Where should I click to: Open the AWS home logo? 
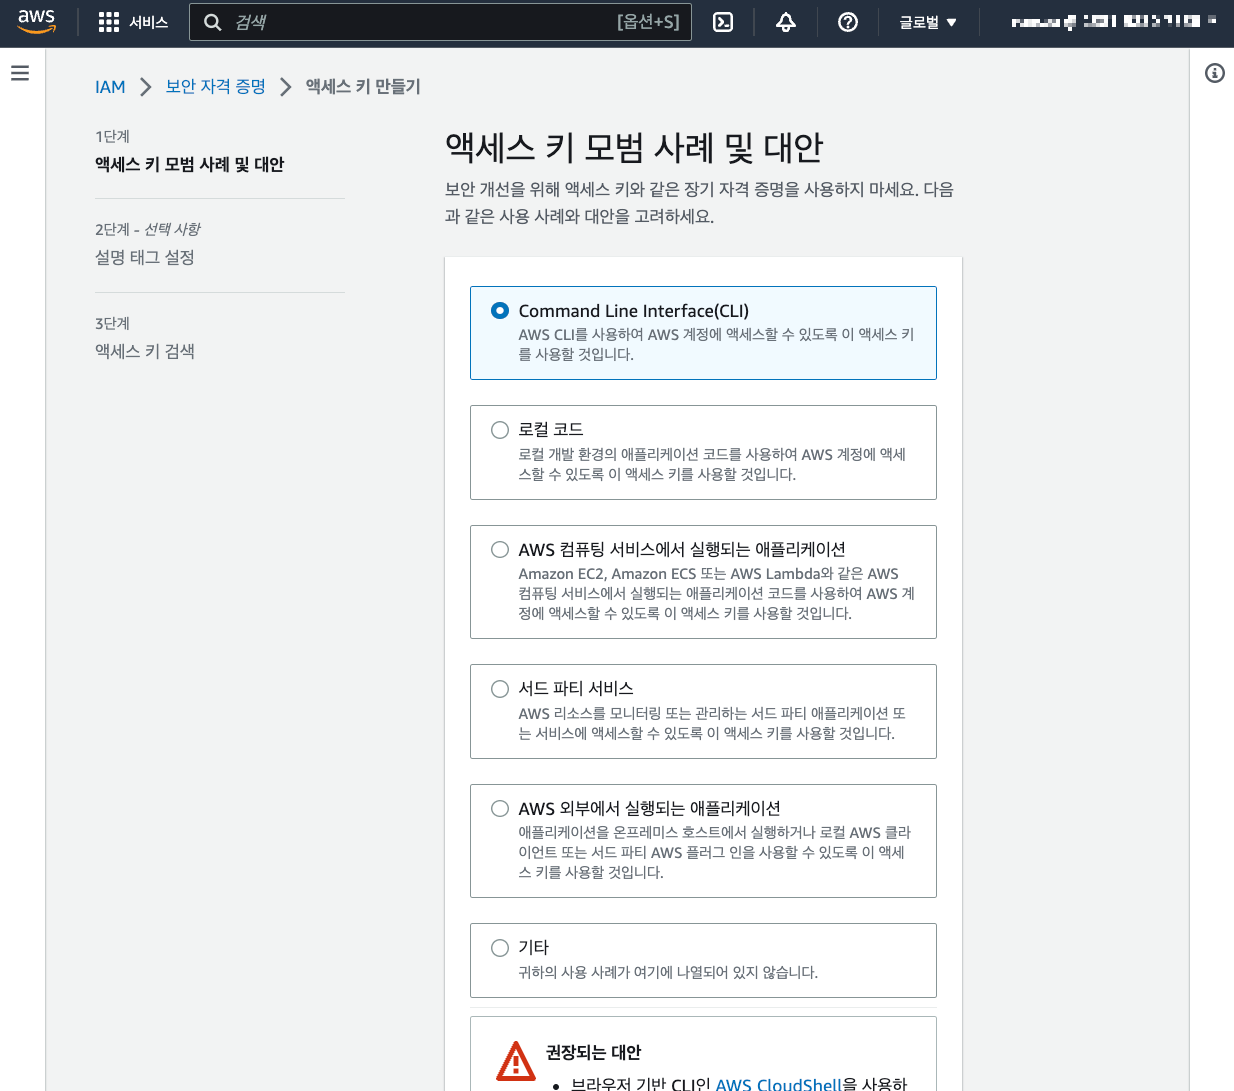pos(37,22)
